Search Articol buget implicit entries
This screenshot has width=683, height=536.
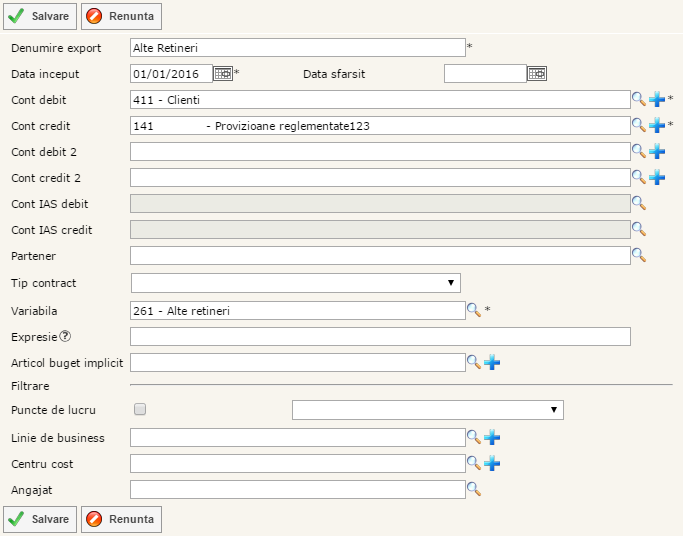coord(473,362)
